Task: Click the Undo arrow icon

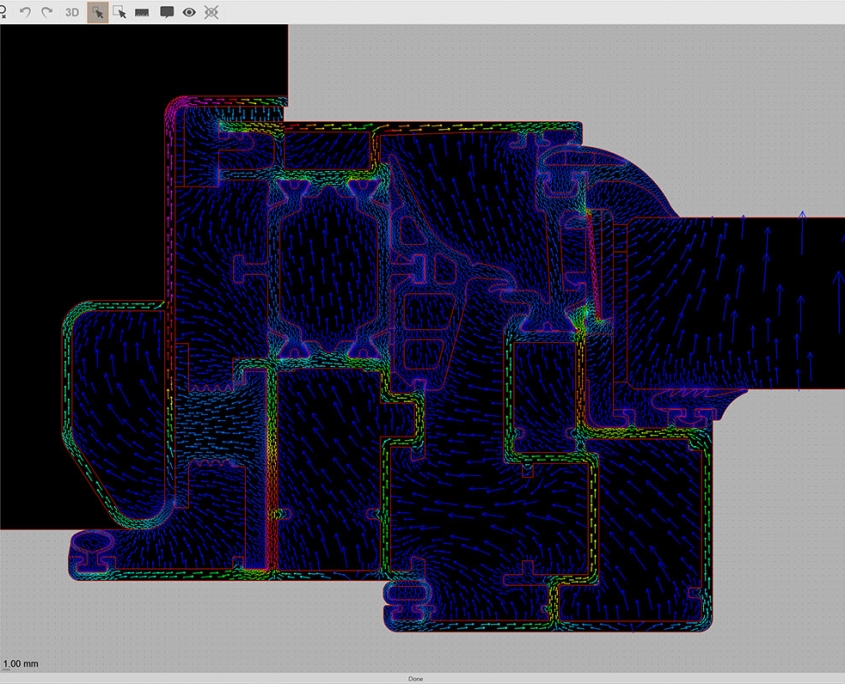Action: click(25, 13)
